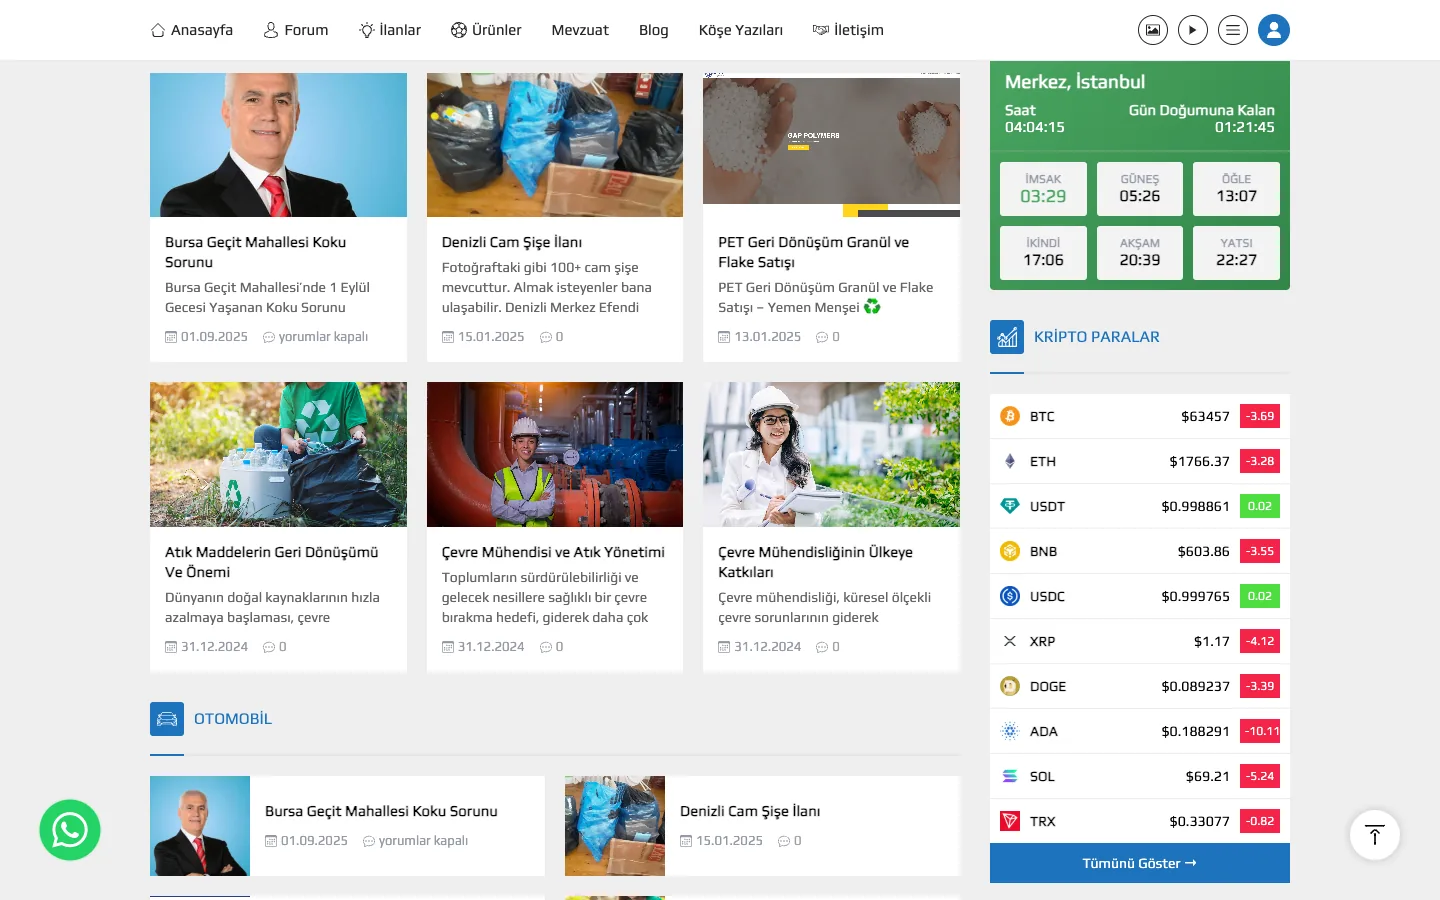
Task: Click the USDC coin icon
Action: click(x=1010, y=596)
